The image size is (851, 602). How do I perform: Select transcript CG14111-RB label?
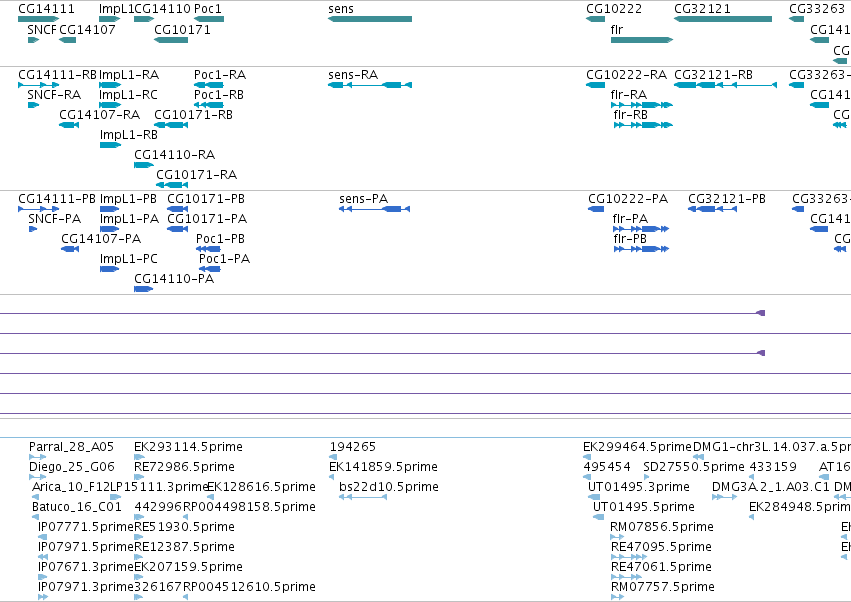tap(58, 74)
